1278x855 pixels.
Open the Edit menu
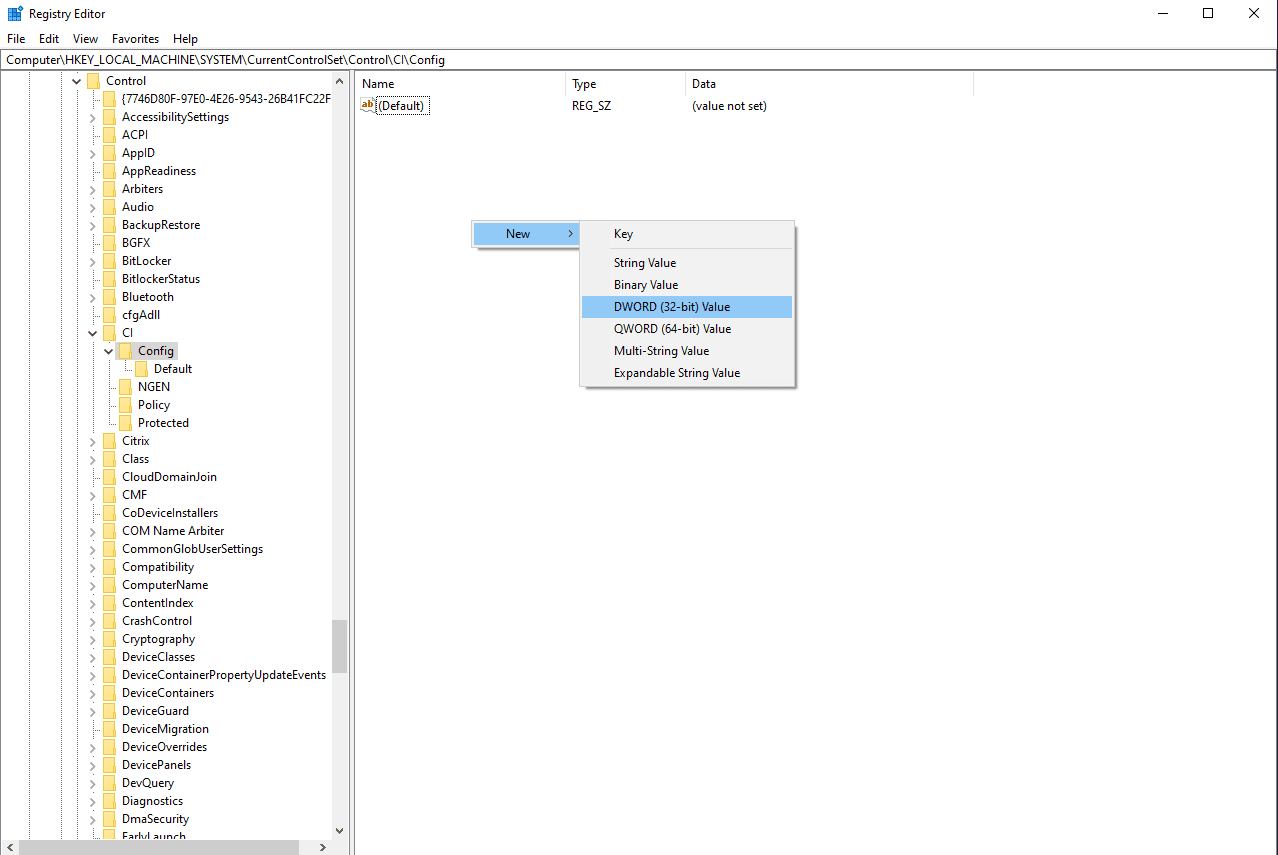coord(49,39)
